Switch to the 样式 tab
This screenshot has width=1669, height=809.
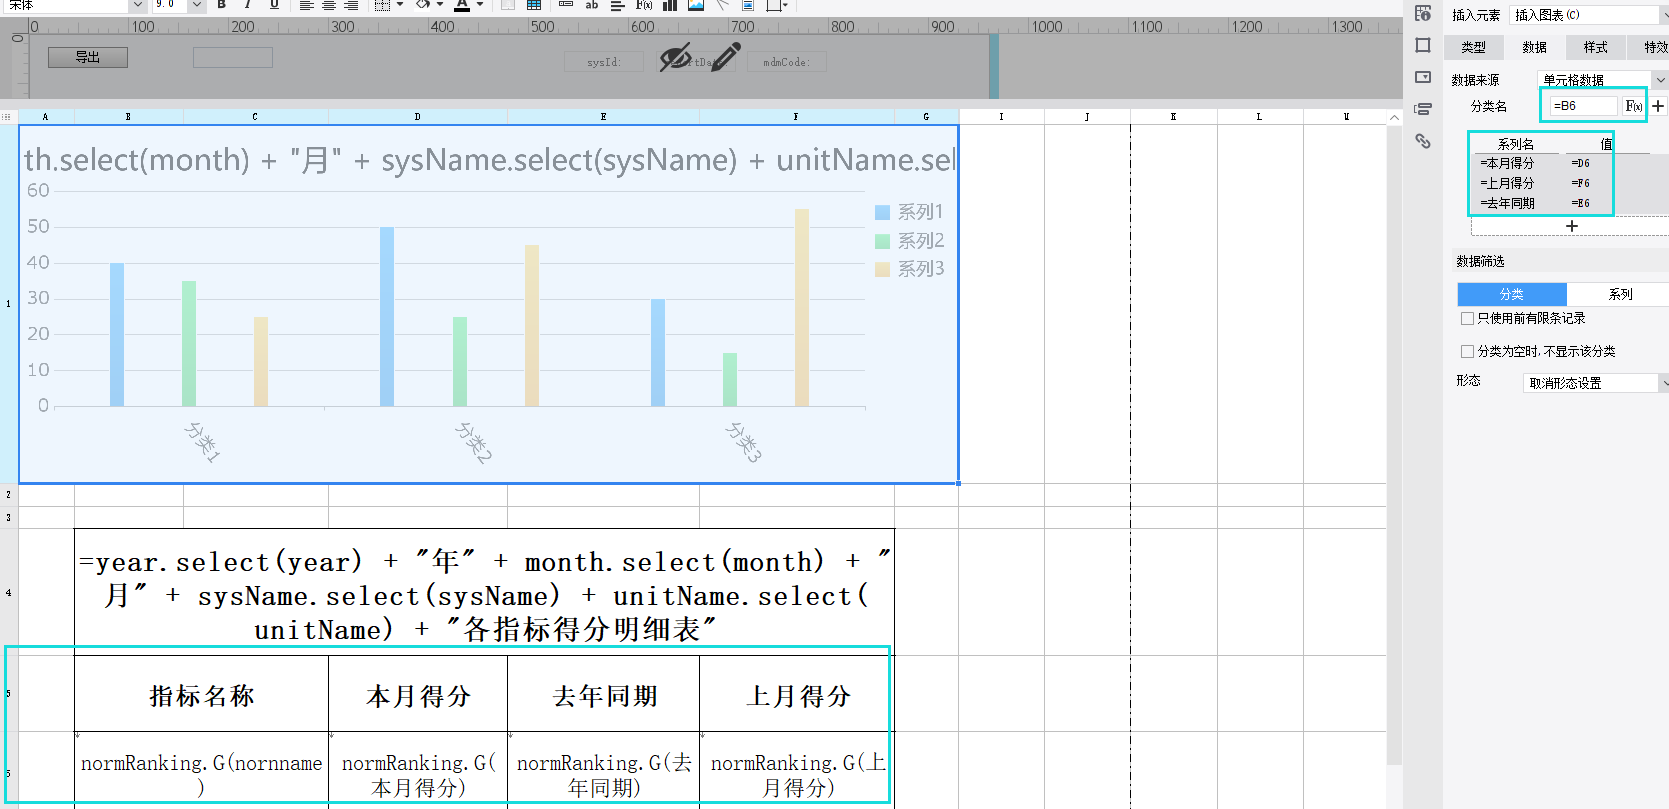point(1595,47)
